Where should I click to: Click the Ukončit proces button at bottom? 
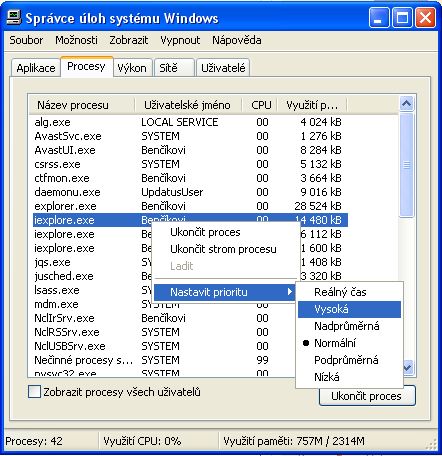367,396
